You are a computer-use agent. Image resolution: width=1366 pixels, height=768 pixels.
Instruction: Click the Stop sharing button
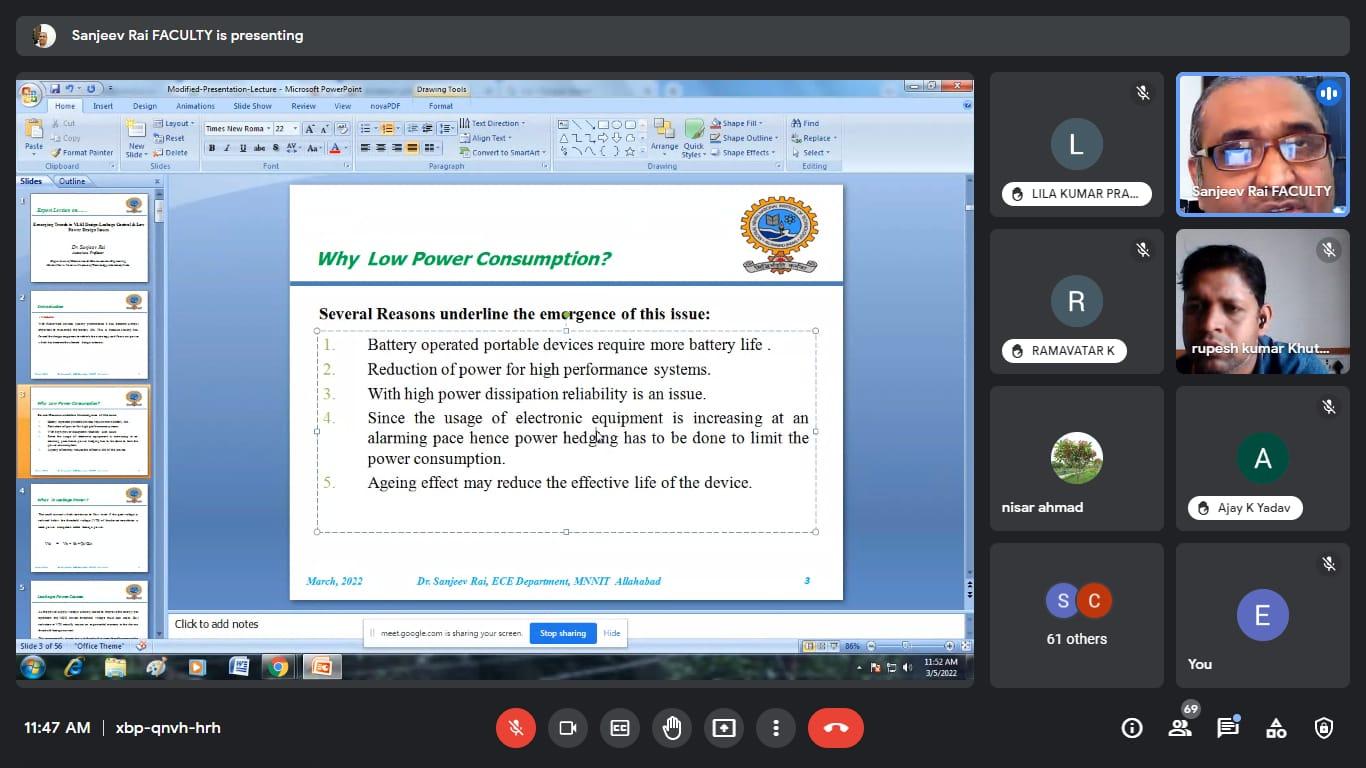pos(563,633)
